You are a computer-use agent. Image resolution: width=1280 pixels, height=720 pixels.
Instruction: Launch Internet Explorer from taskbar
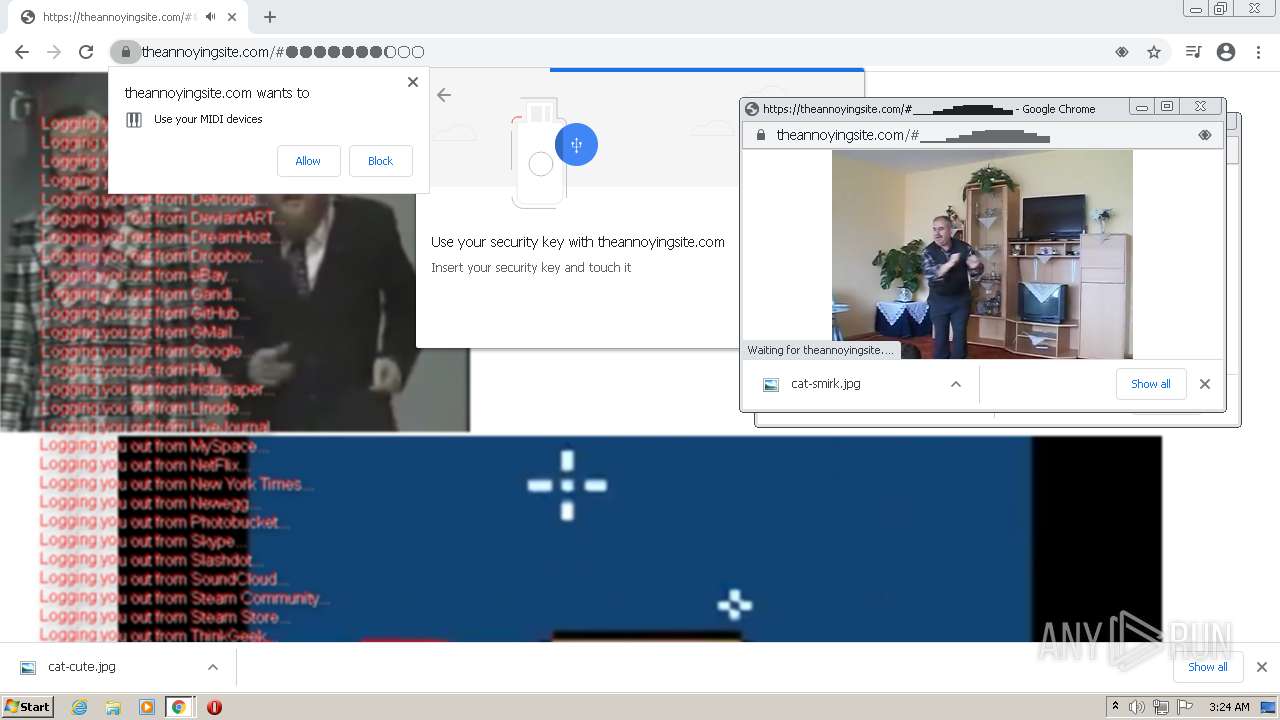pyautogui.click(x=80, y=707)
